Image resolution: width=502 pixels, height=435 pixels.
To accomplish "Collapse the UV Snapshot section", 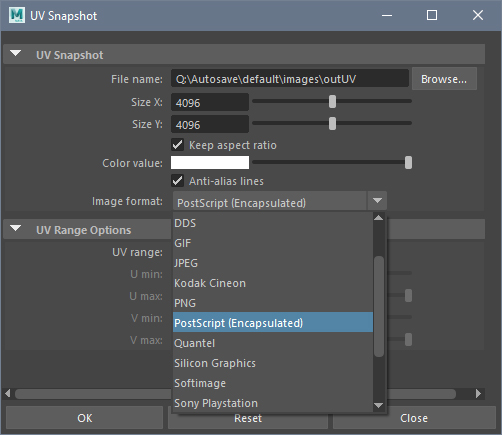I will [x=16, y=53].
